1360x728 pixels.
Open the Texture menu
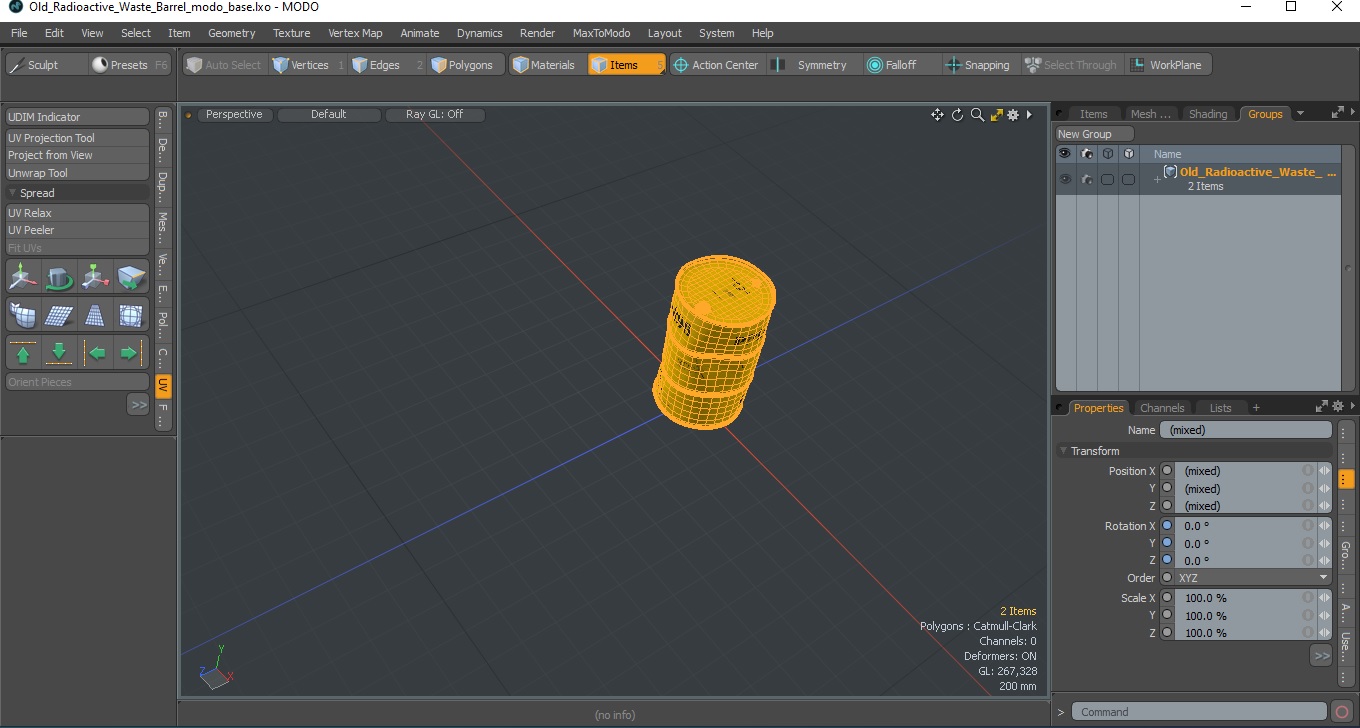point(291,33)
